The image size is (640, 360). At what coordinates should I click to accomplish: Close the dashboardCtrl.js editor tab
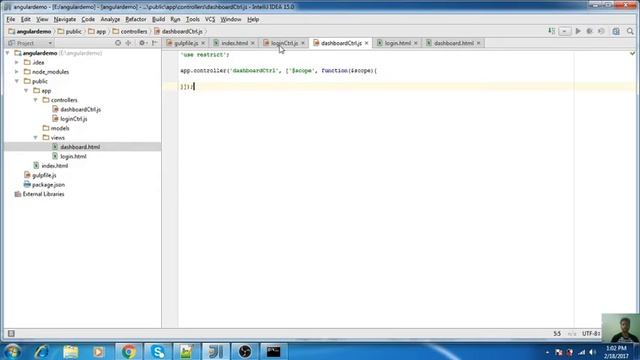367,43
